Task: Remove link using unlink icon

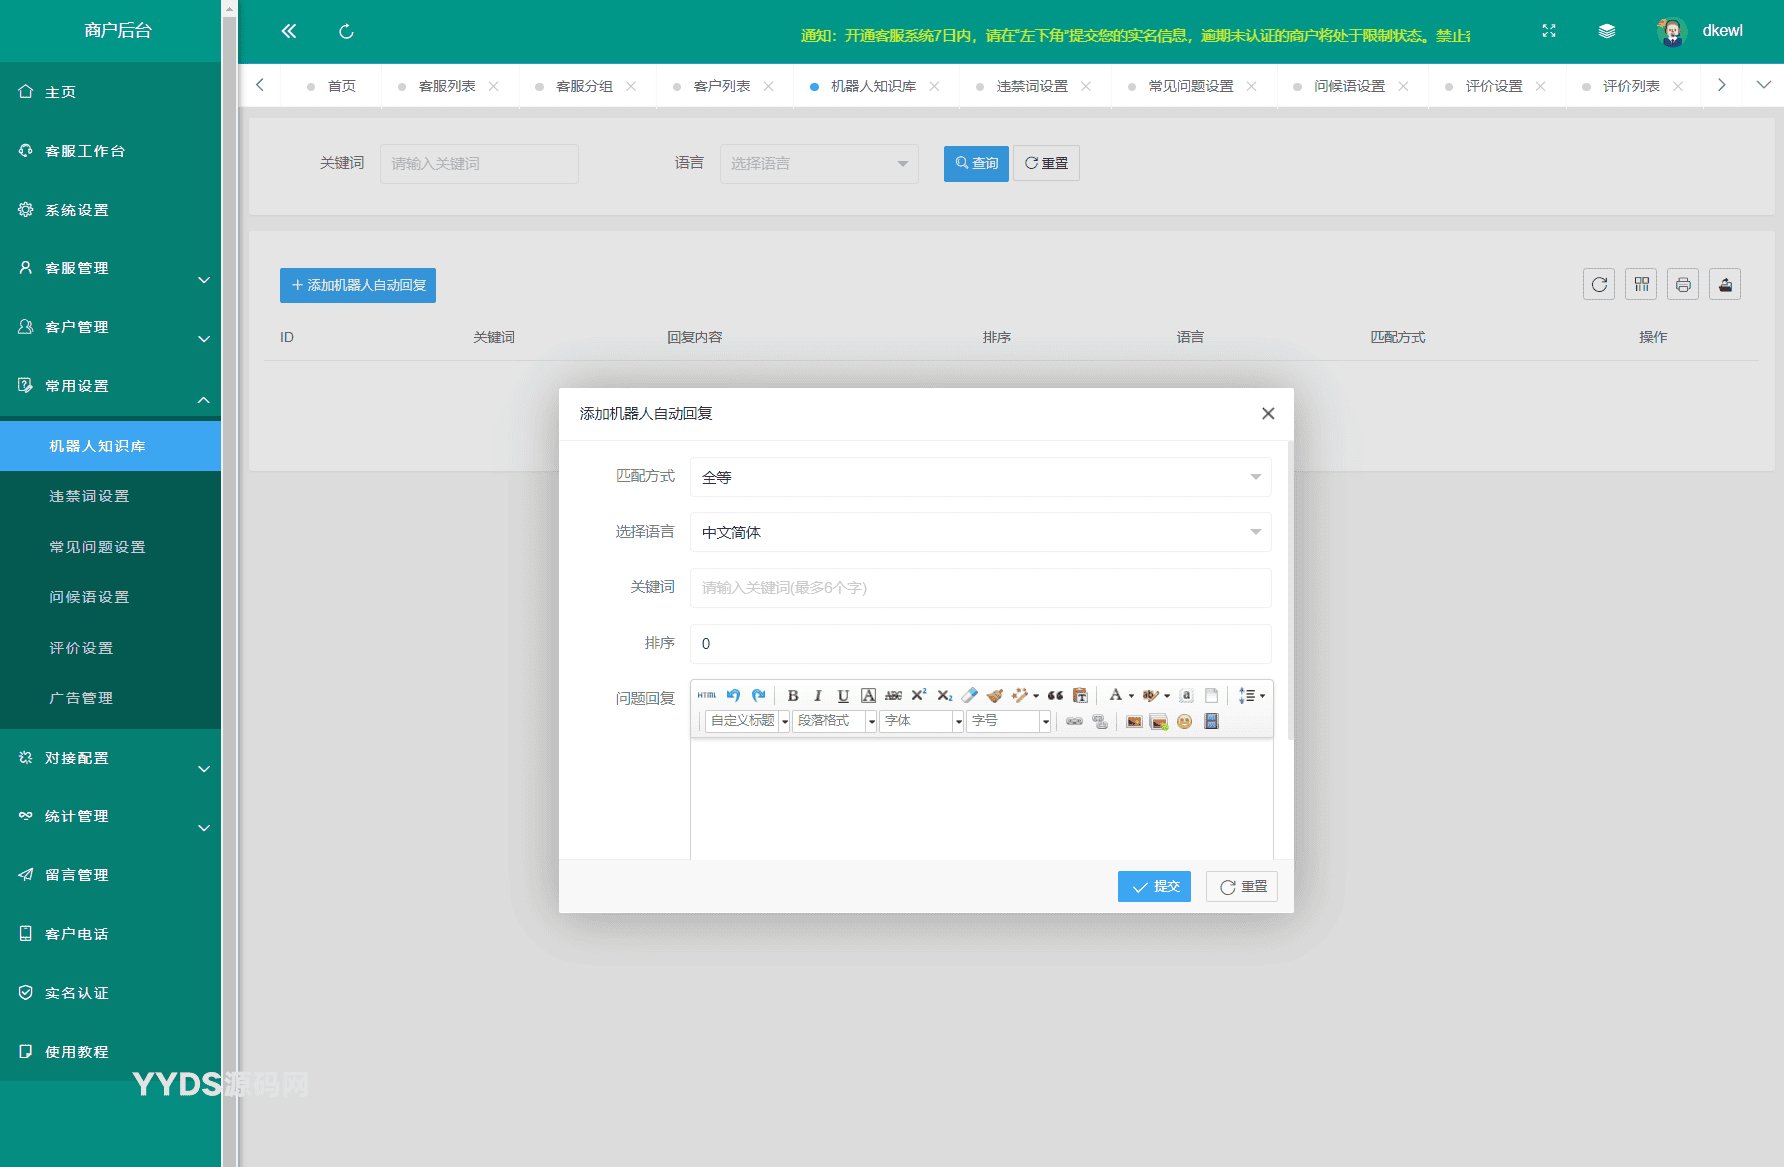Action: click(x=1100, y=721)
